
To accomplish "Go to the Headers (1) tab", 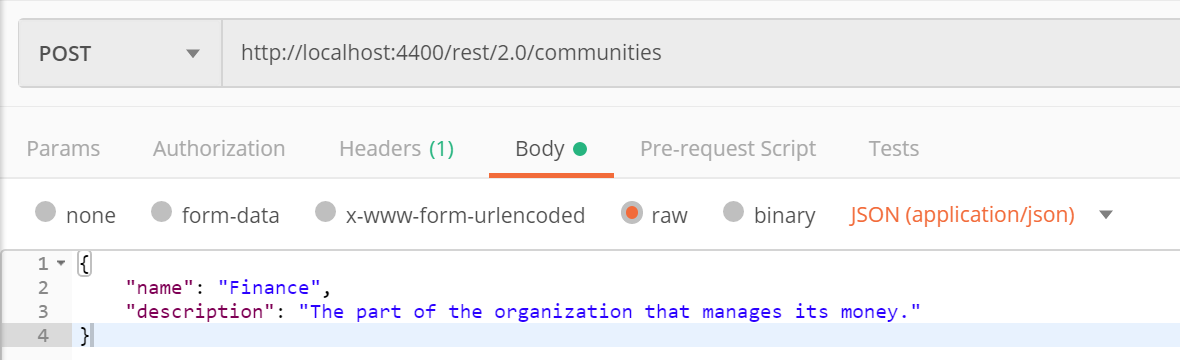I will pos(397,148).
